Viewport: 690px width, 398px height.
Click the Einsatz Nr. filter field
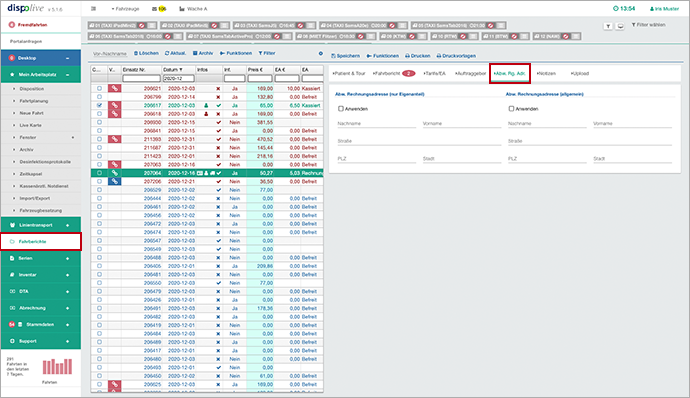pyautogui.click(x=141, y=78)
